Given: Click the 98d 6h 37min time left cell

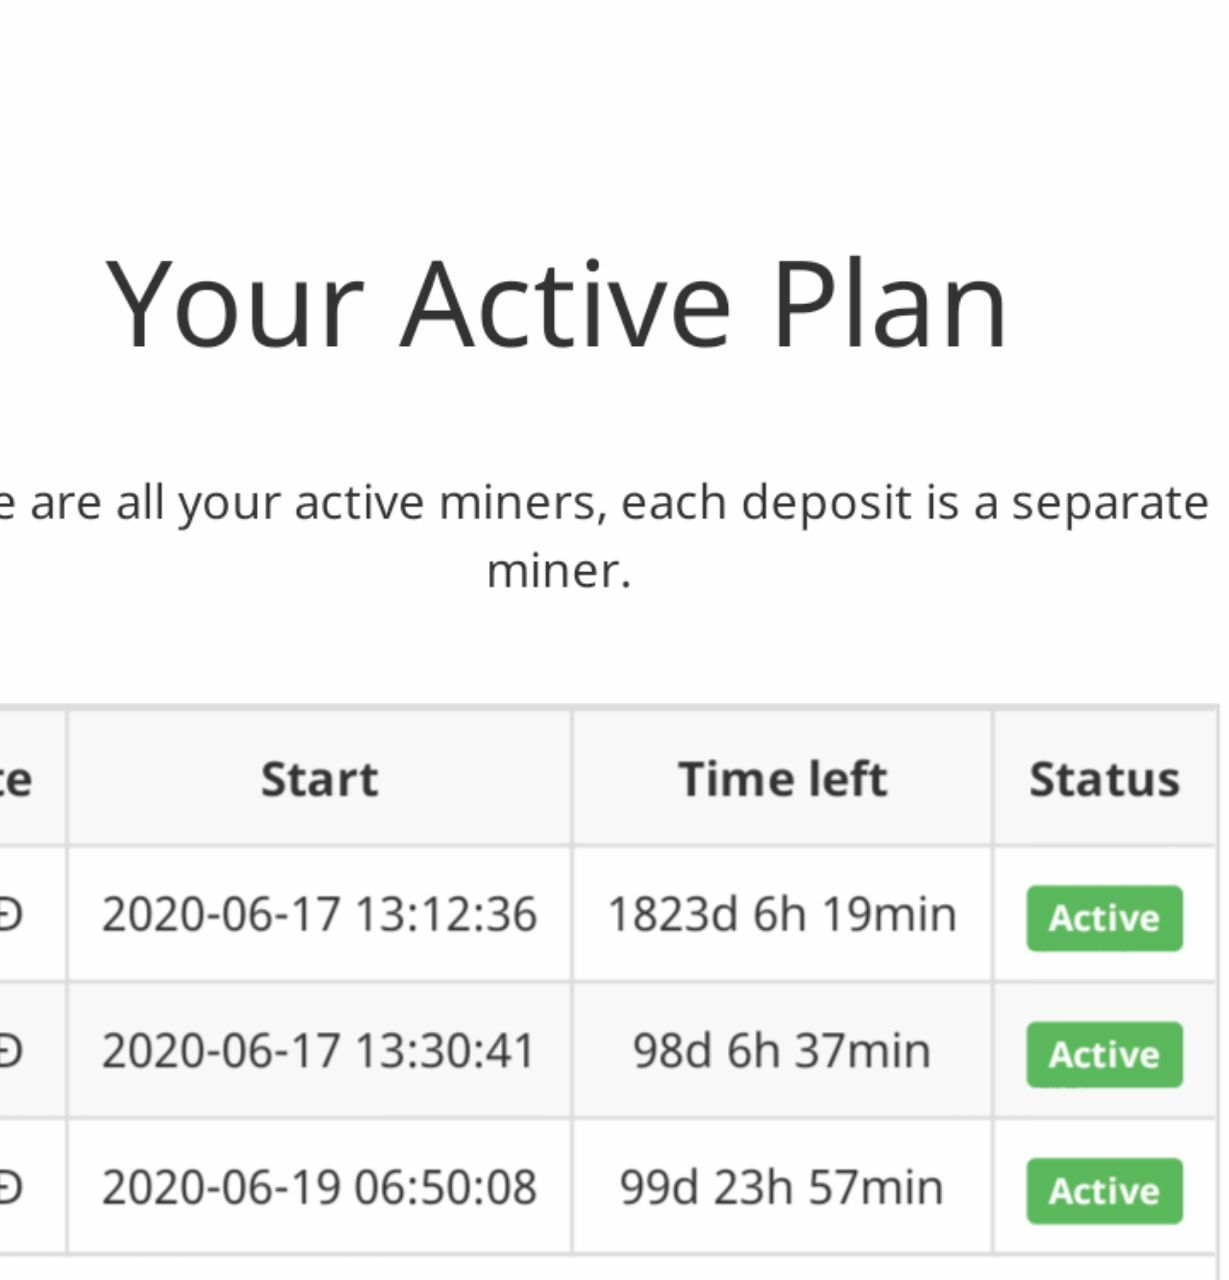Looking at the screenshot, I should tap(782, 1051).
